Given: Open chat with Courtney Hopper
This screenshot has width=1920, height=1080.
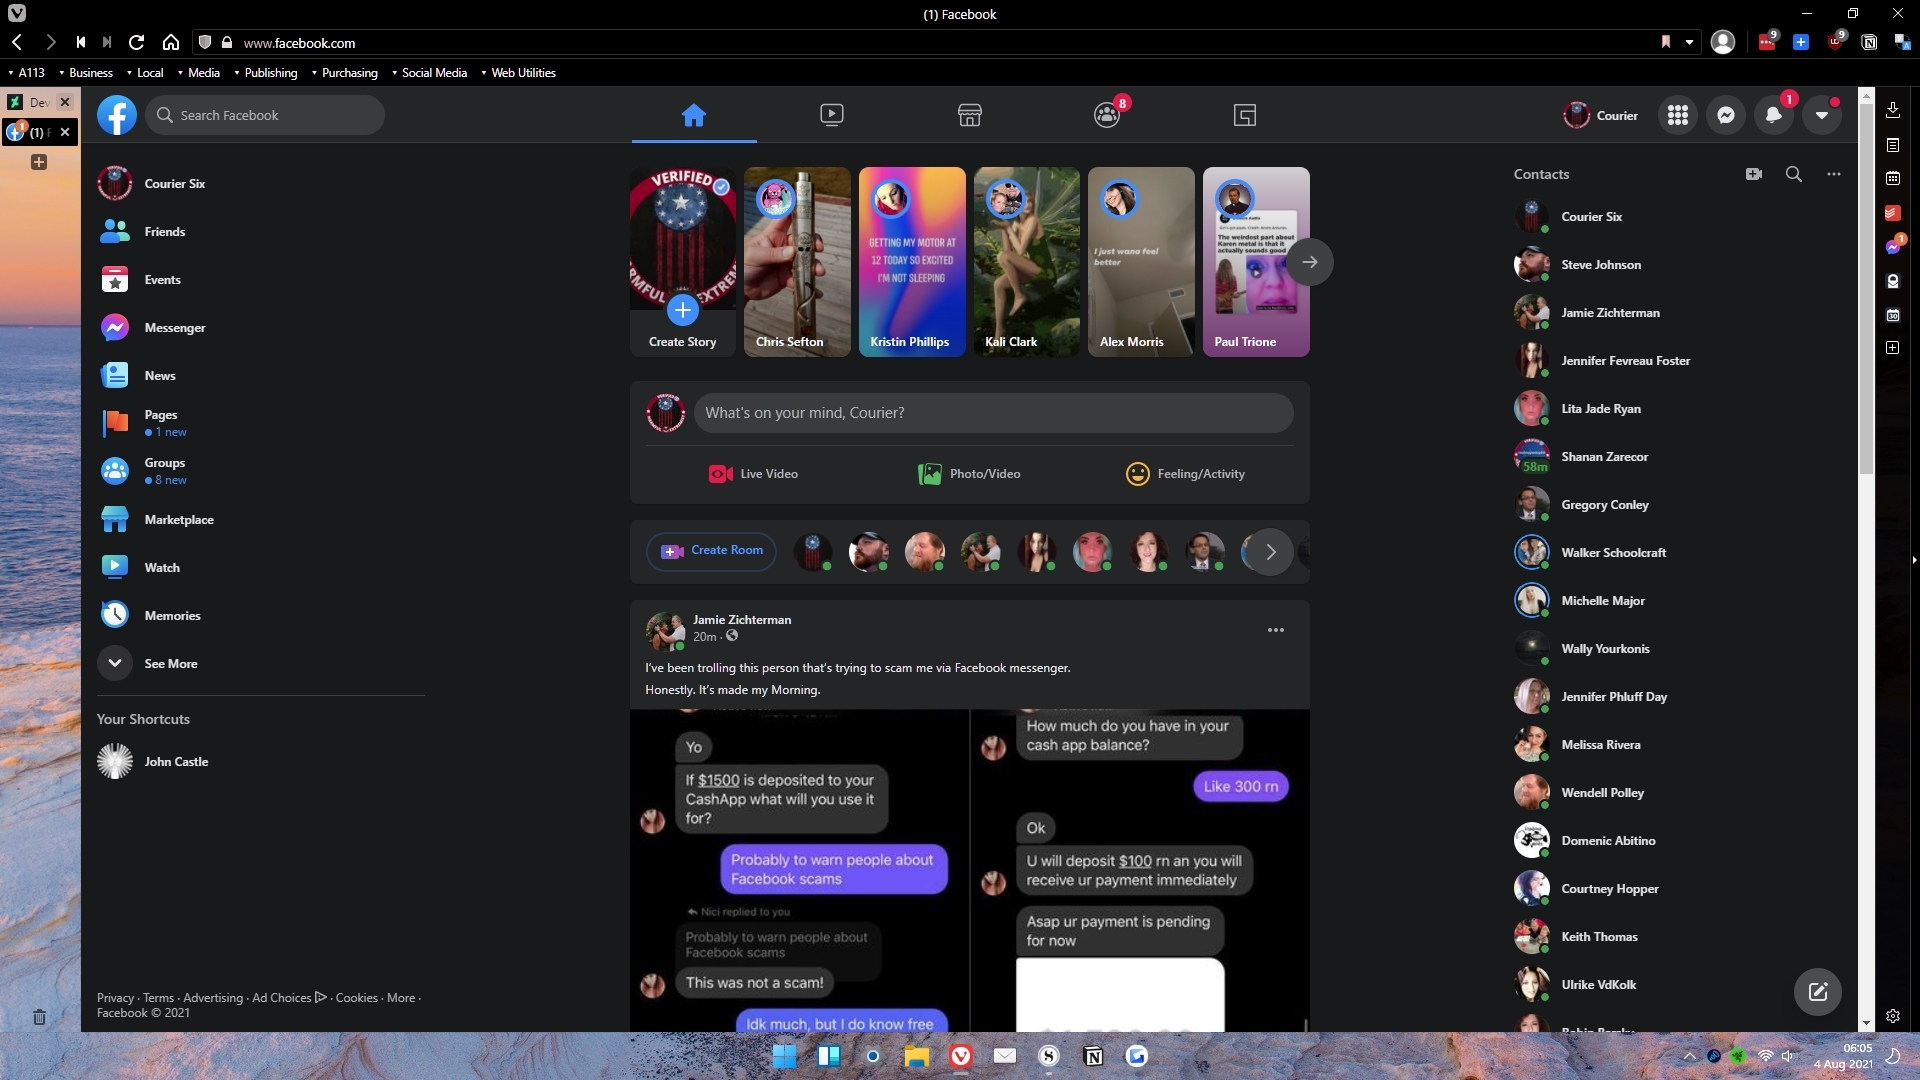Looking at the screenshot, I should pyautogui.click(x=1680, y=889).
